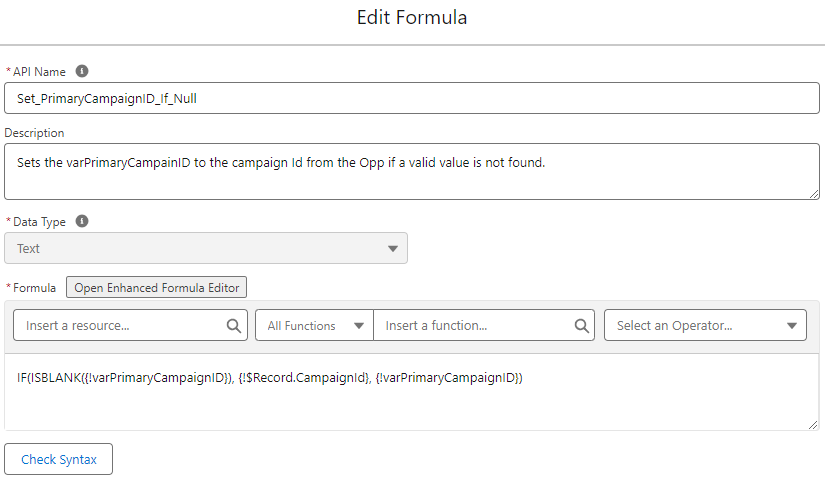Click the API Name label text
The image size is (825, 483).
39,72
